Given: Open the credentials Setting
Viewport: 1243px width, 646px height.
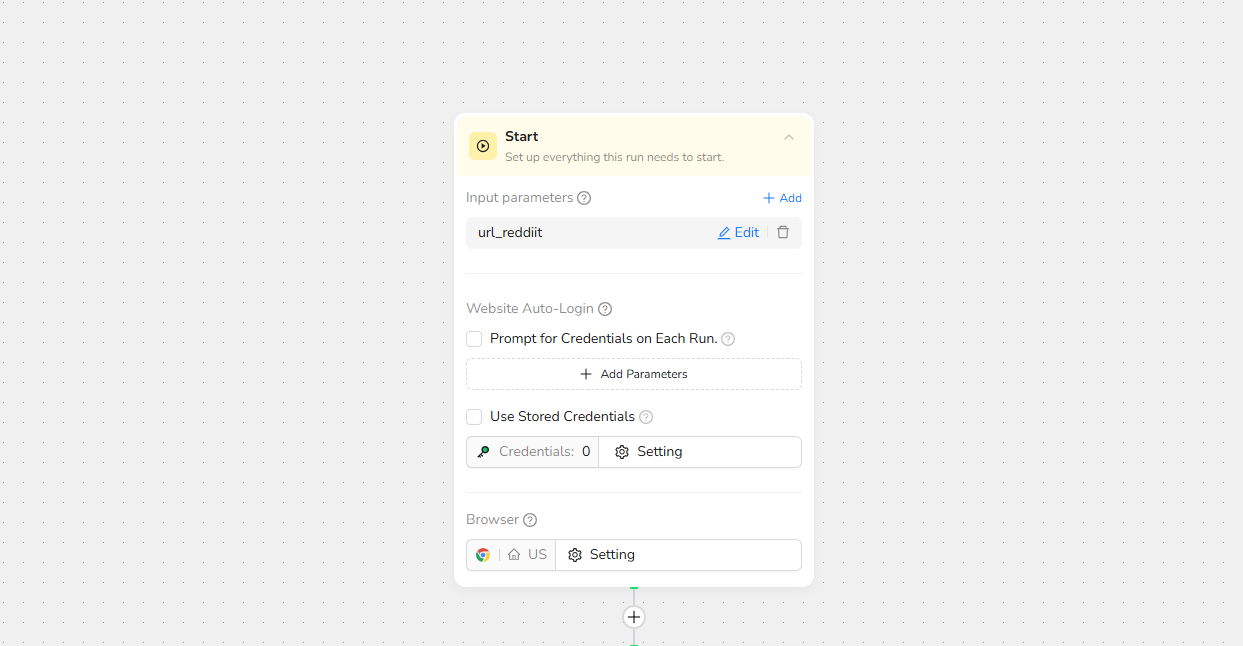Looking at the screenshot, I should (649, 452).
